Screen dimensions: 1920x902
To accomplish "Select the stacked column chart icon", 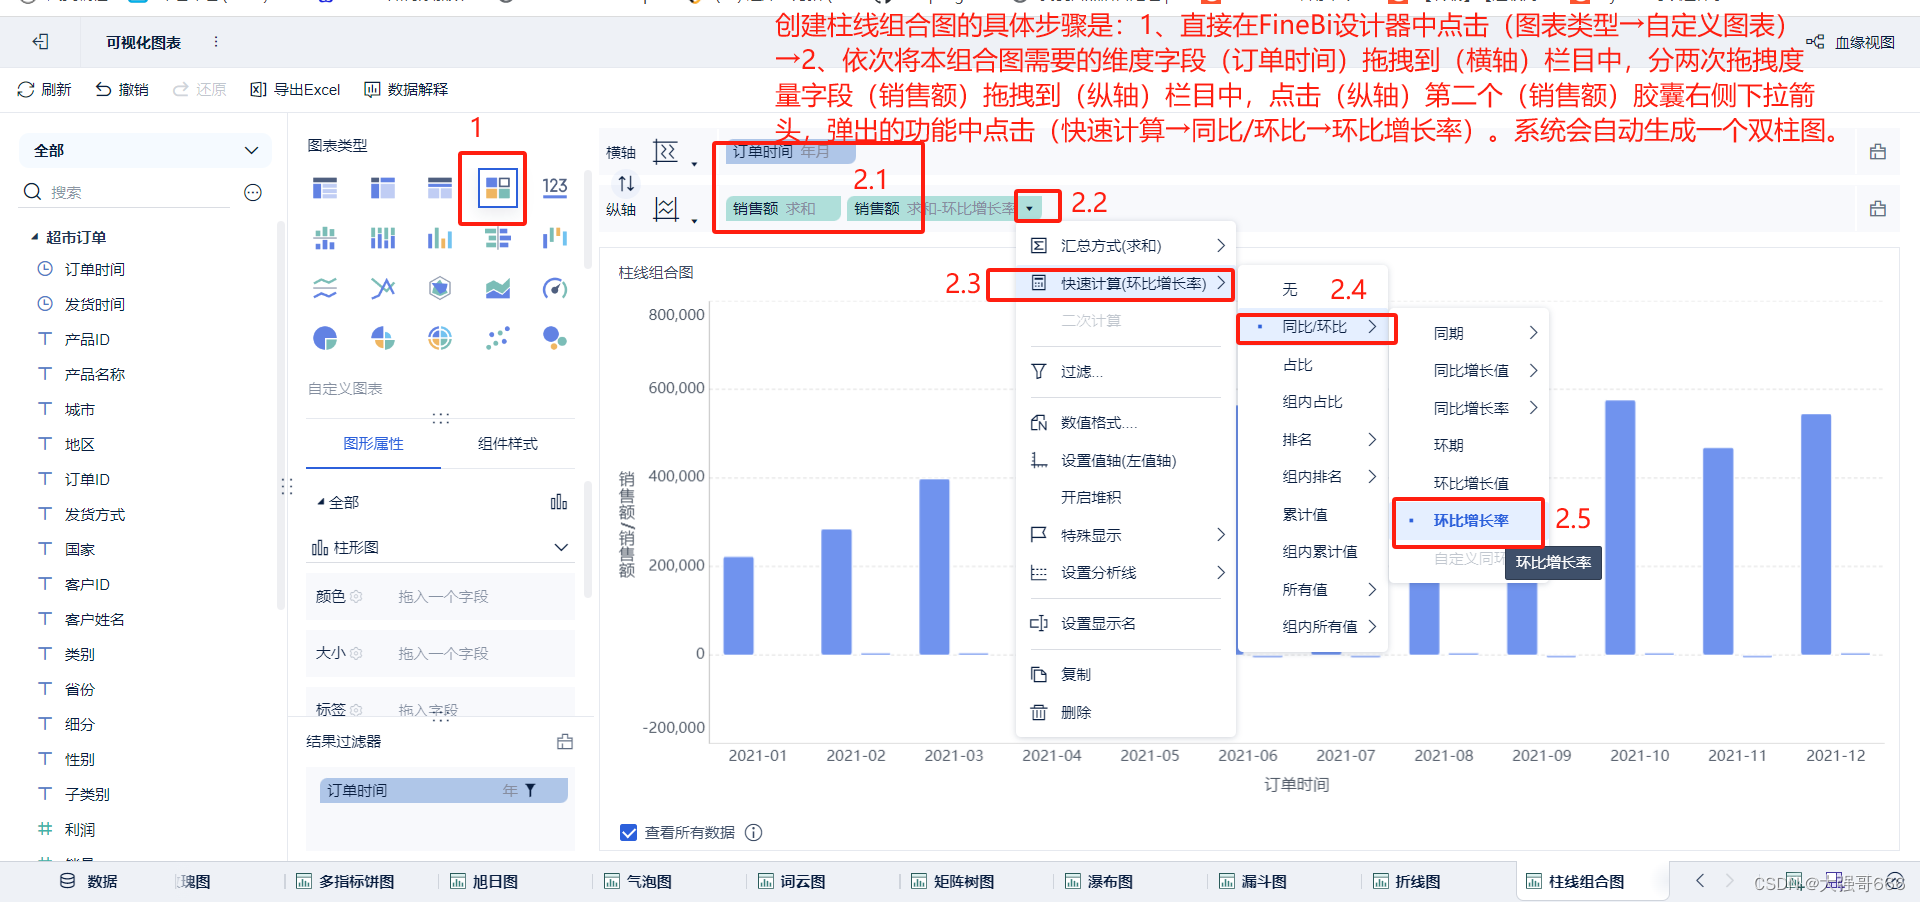I will 383,238.
